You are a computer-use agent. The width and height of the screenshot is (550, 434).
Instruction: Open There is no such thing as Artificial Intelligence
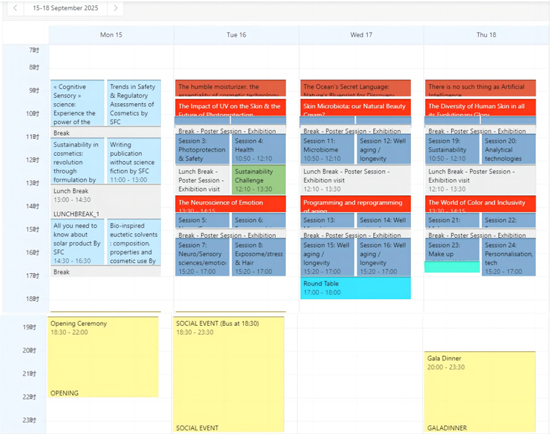pyautogui.click(x=480, y=88)
